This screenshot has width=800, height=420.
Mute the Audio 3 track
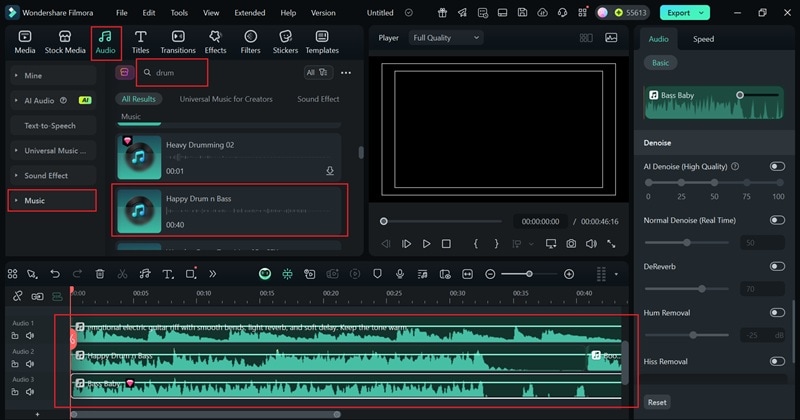coord(30,392)
